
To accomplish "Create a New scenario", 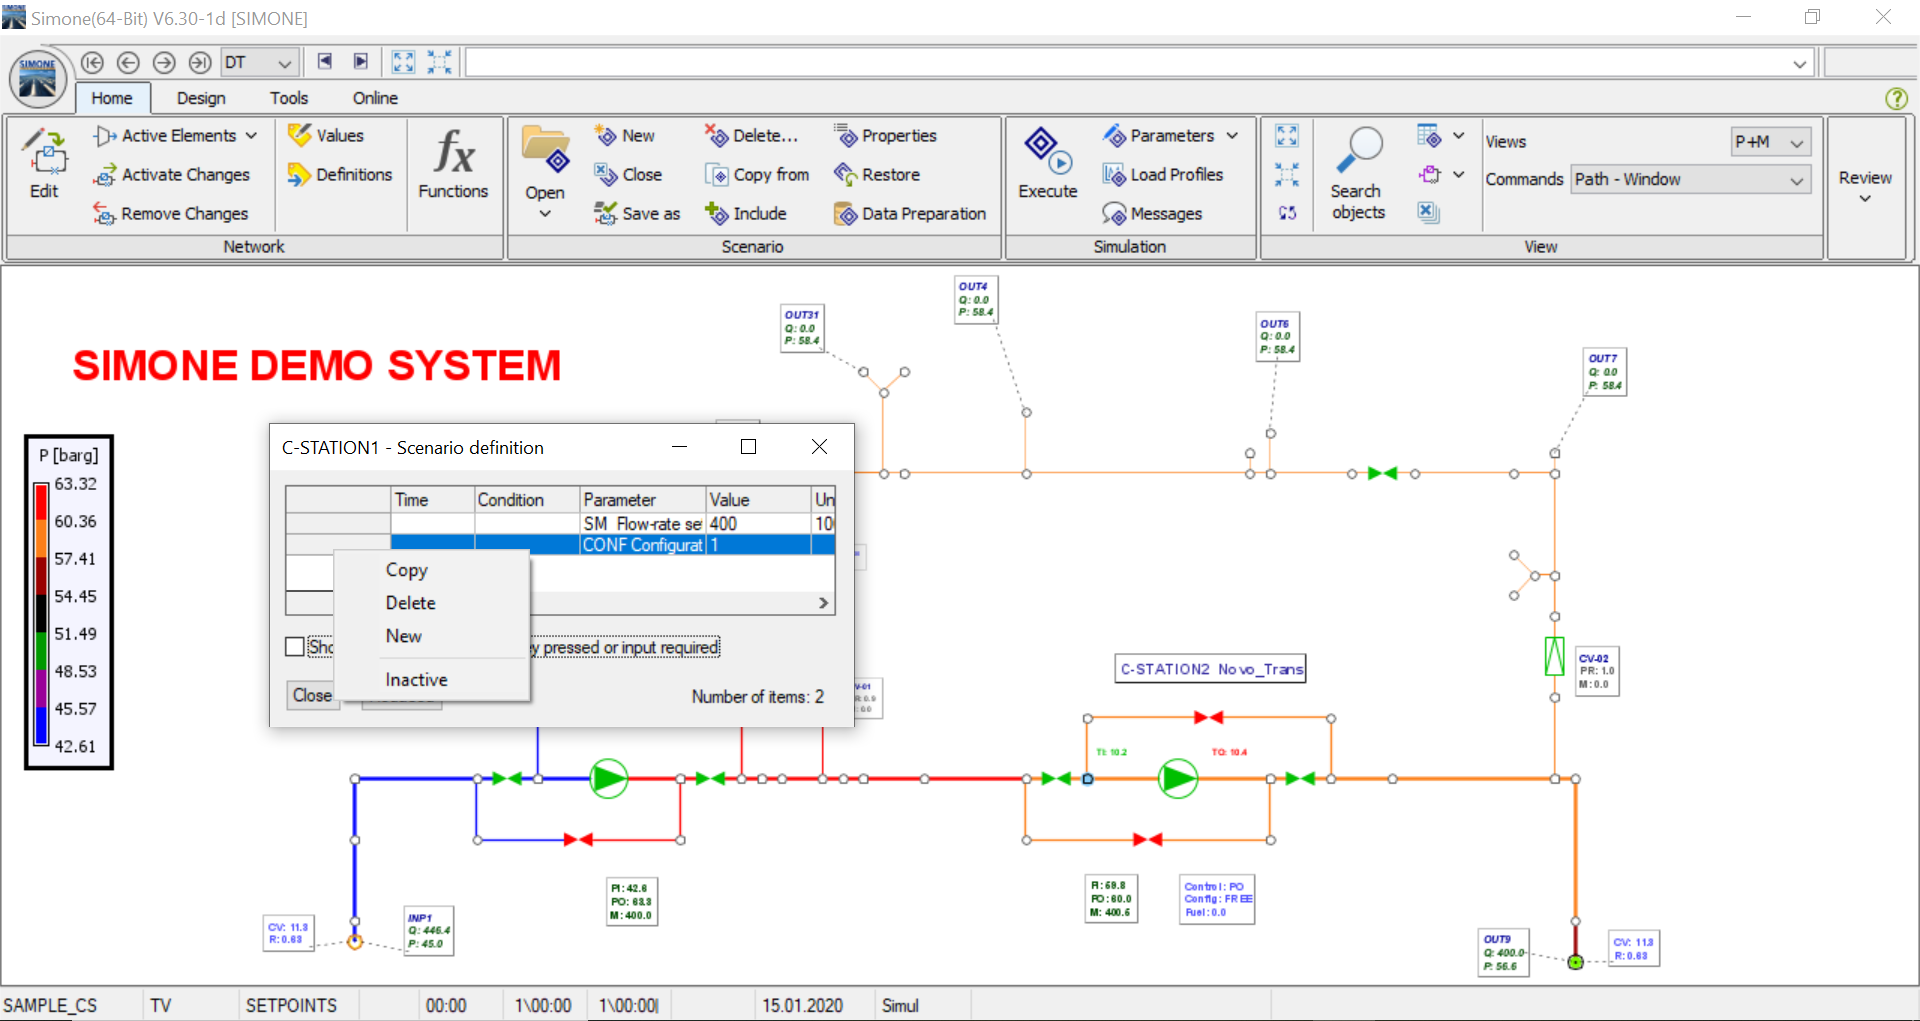I will (x=624, y=136).
